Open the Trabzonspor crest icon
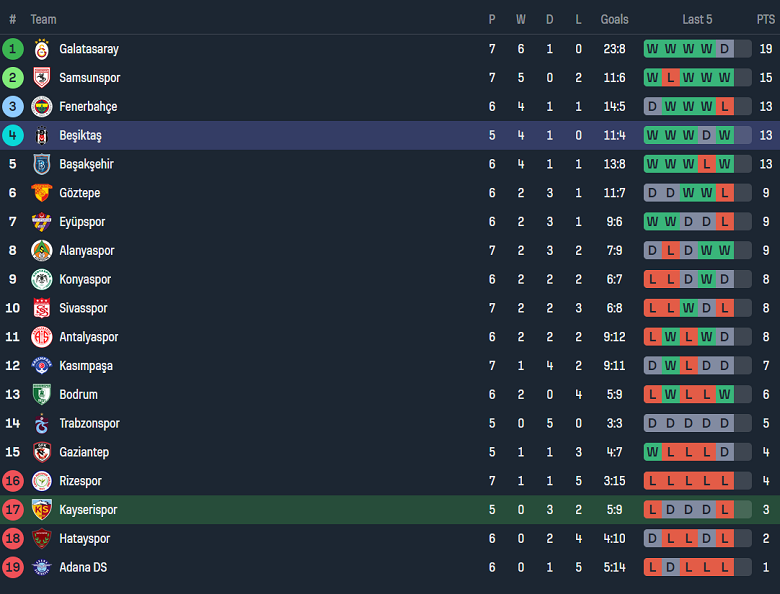Image resolution: width=780 pixels, height=594 pixels. [41, 424]
